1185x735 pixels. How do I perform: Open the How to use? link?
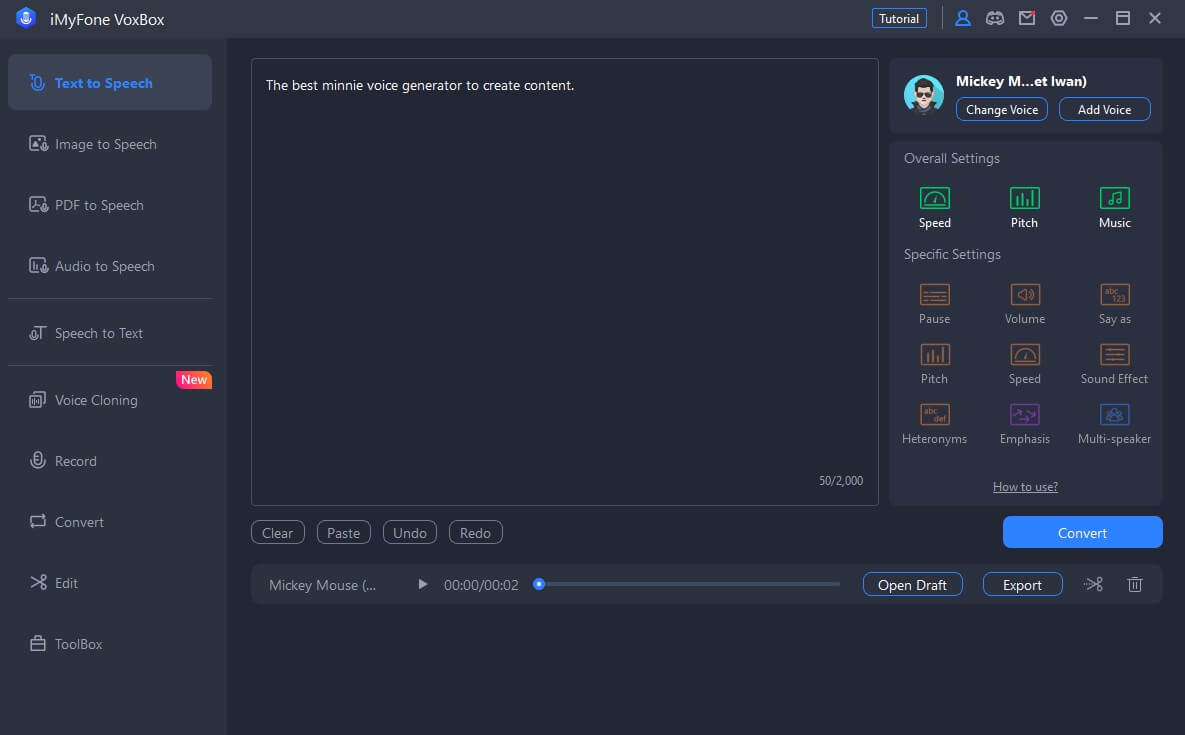point(1025,486)
